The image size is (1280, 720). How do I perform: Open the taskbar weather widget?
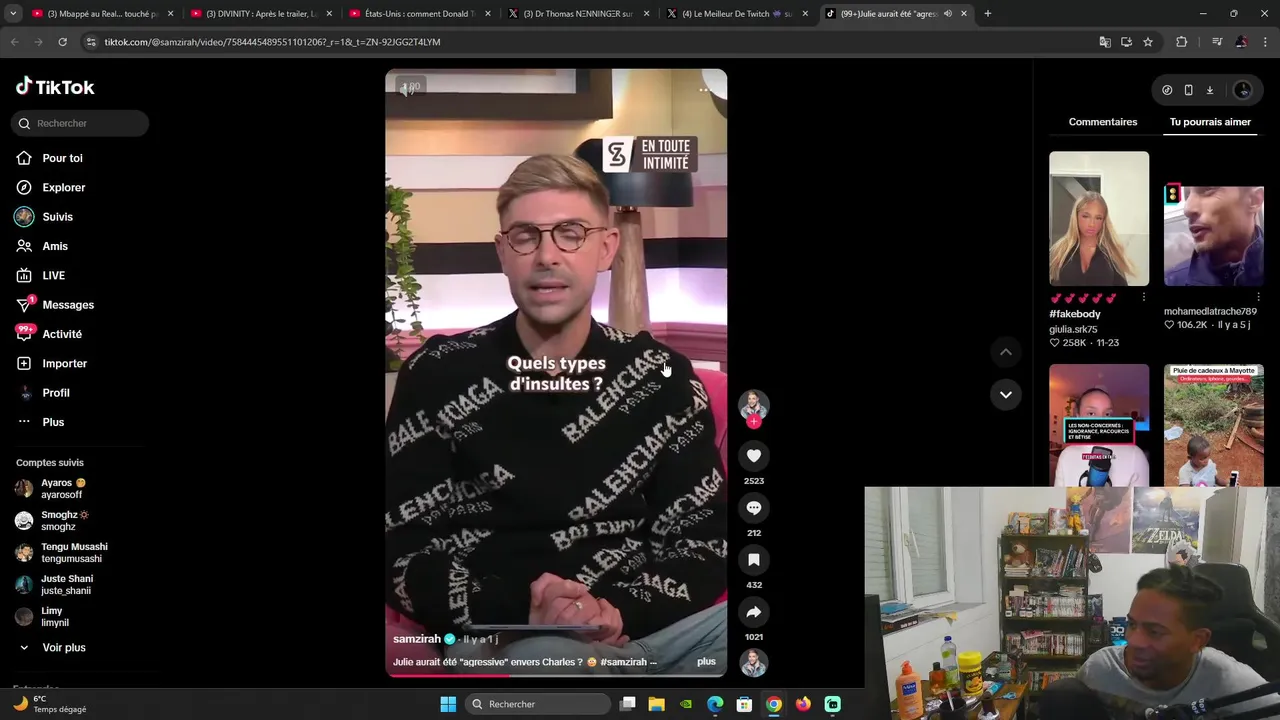[50, 704]
